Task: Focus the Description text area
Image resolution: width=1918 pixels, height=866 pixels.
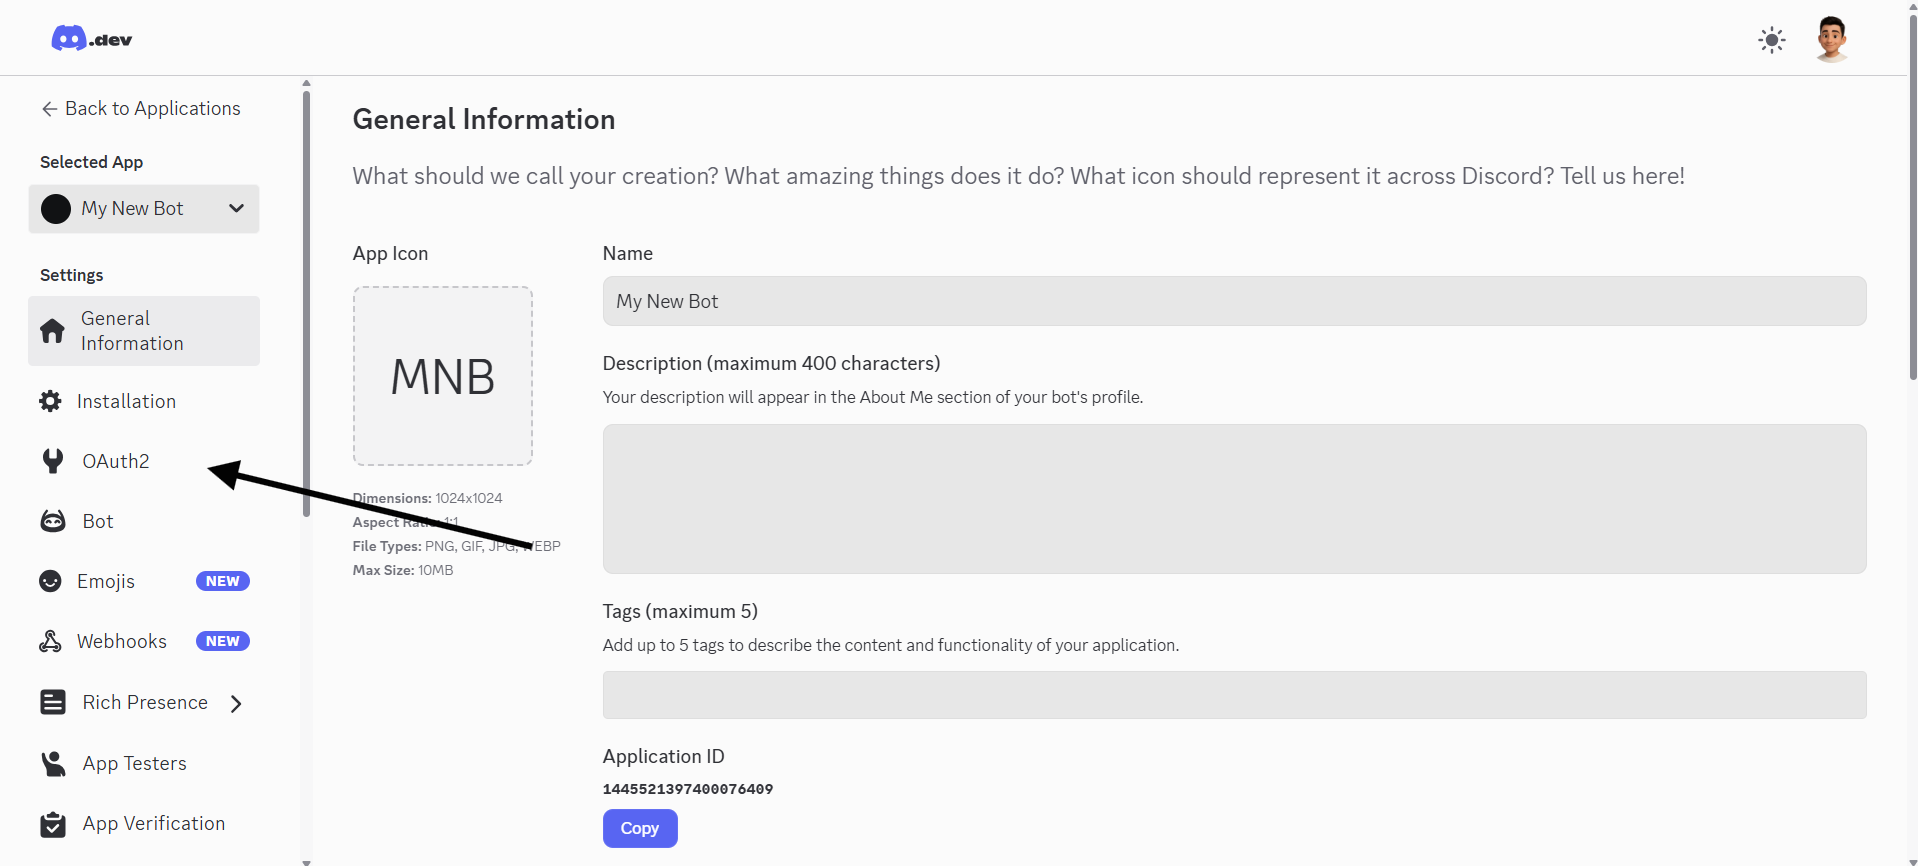Action: tap(1234, 498)
